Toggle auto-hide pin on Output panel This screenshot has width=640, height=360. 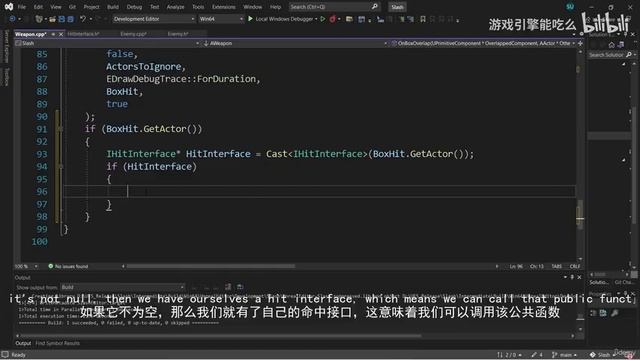572,277
